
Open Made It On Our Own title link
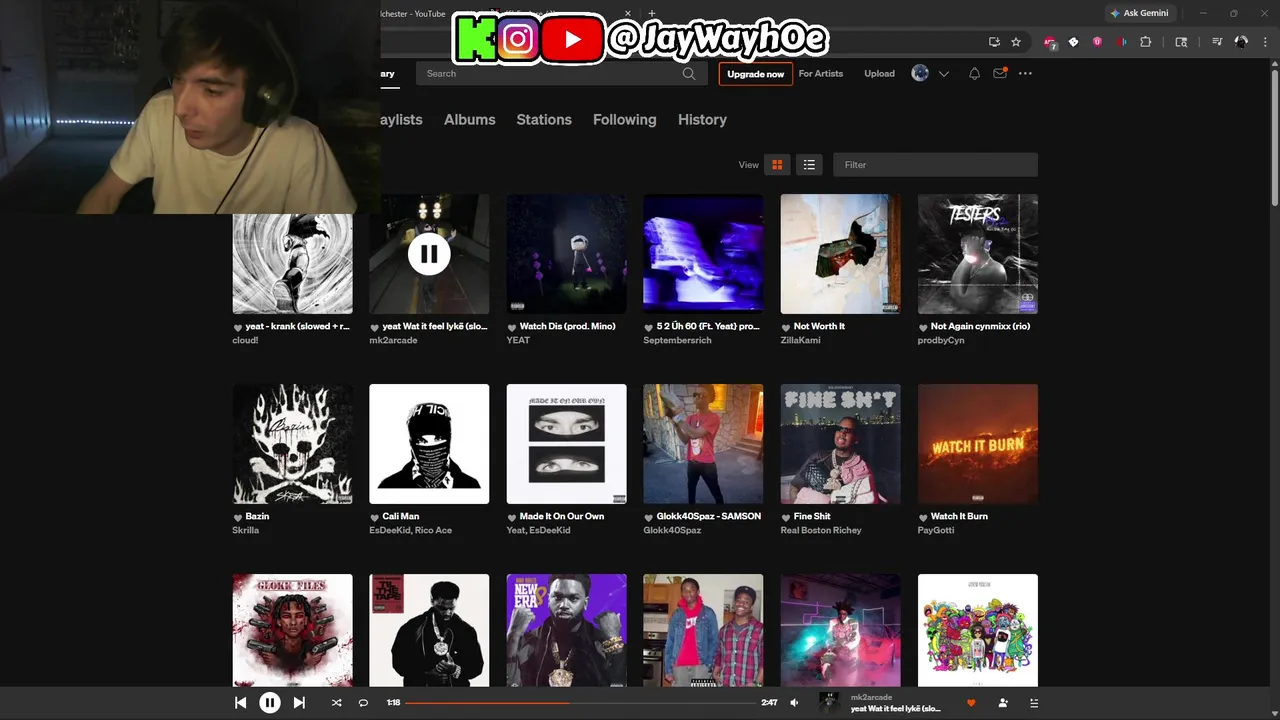(562, 516)
